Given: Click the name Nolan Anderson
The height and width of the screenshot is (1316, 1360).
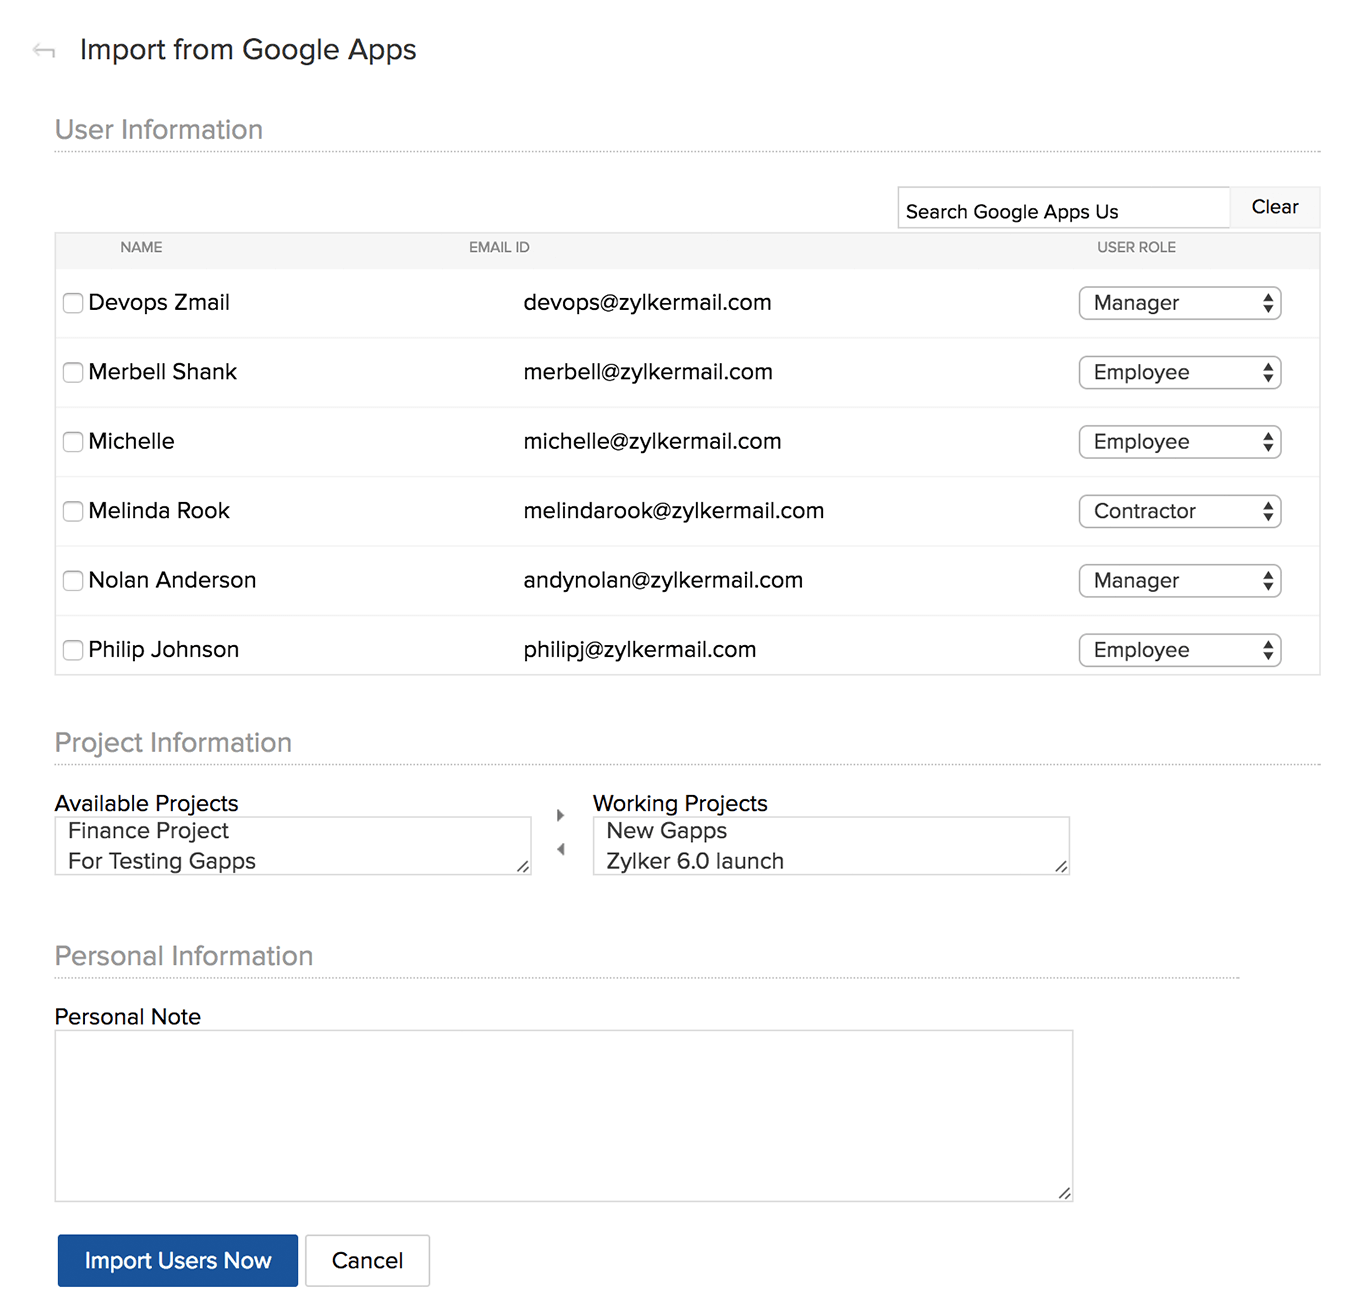Looking at the screenshot, I should [x=172, y=580].
